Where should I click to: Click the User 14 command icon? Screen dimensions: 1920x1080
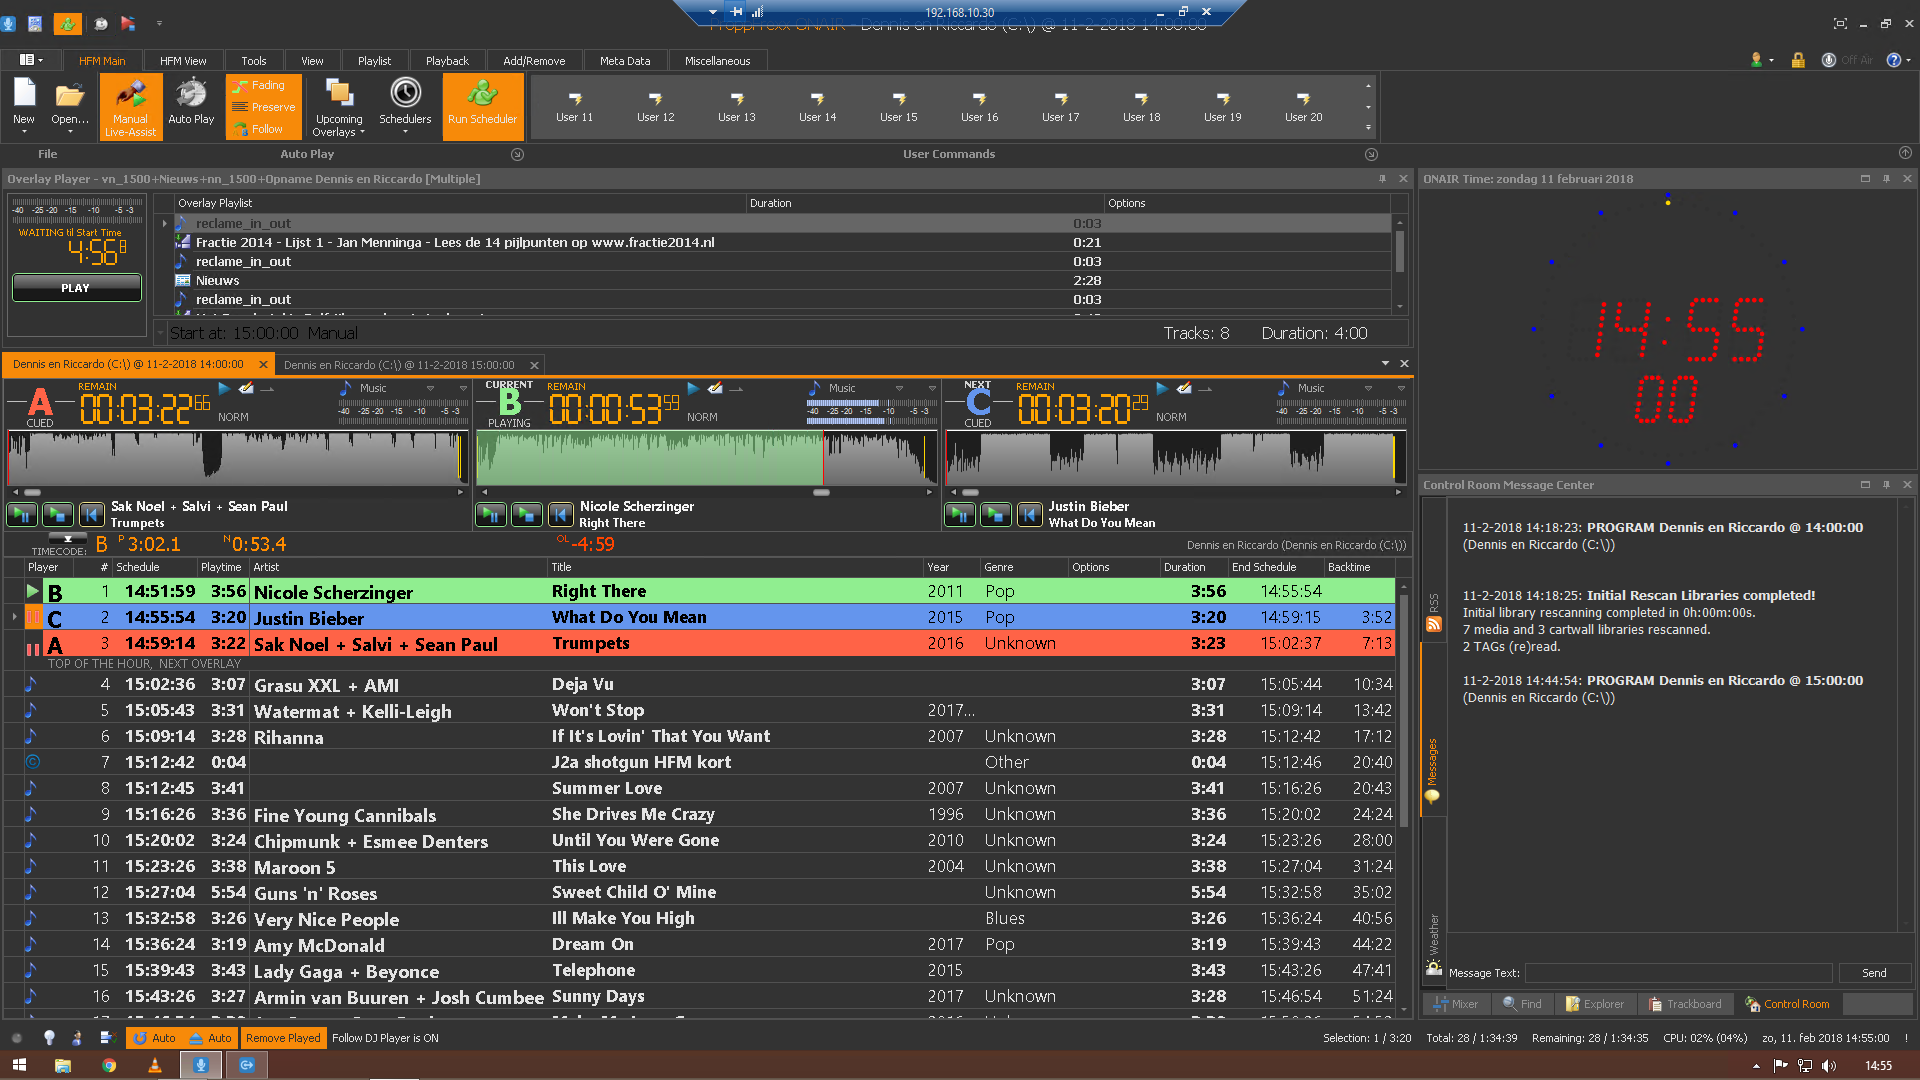point(817,99)
